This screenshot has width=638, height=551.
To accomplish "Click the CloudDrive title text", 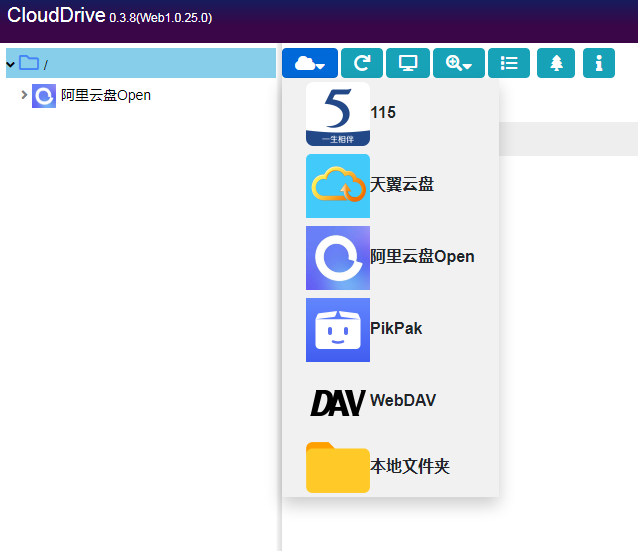I will click(56, 15).
